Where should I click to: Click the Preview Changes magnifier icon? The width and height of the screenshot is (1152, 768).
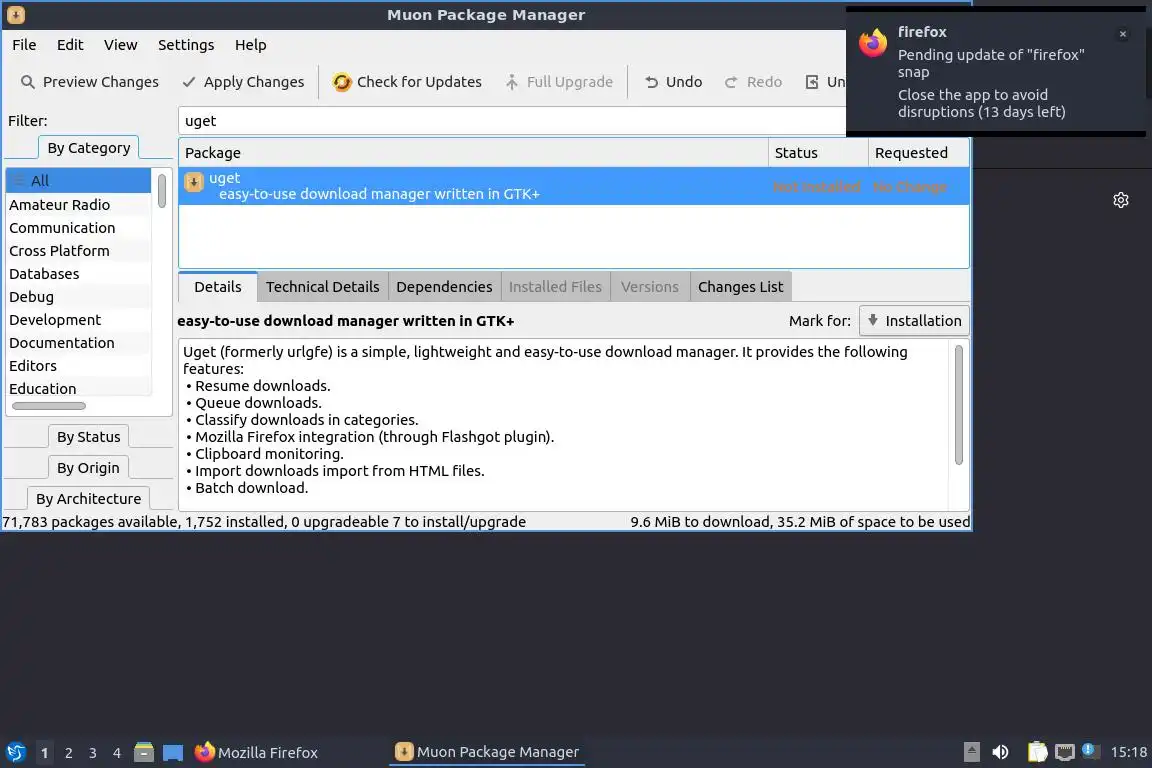(27, 82)
